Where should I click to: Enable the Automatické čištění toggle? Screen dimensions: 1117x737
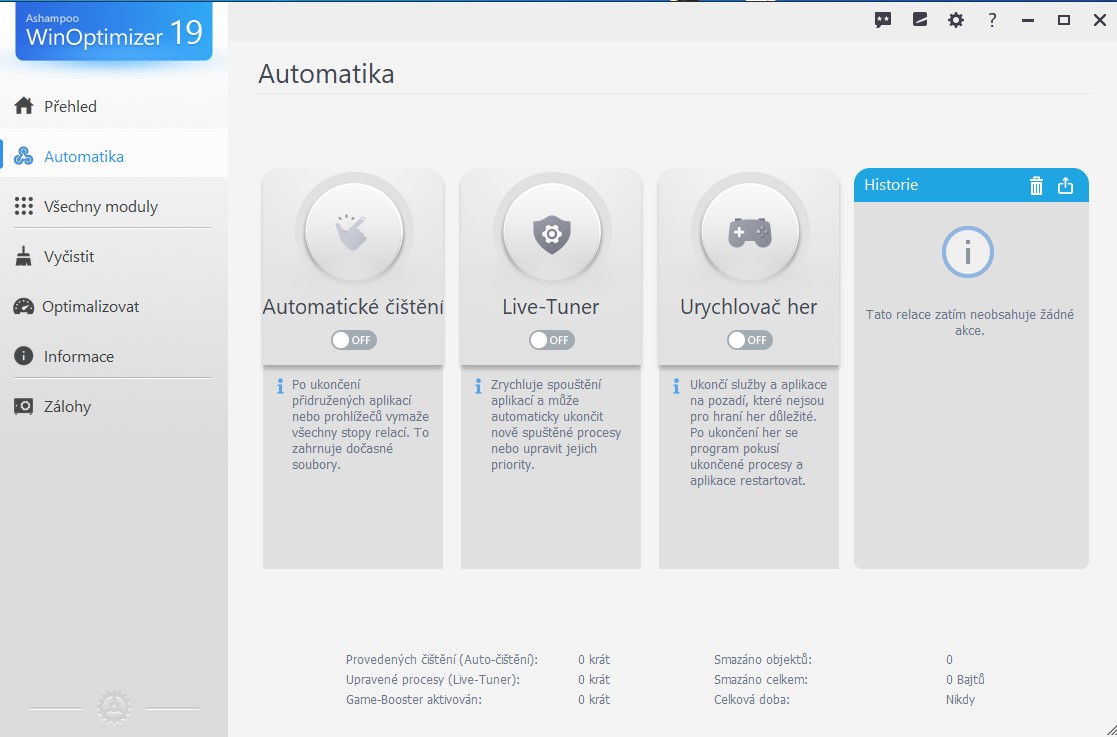[353, 340]
